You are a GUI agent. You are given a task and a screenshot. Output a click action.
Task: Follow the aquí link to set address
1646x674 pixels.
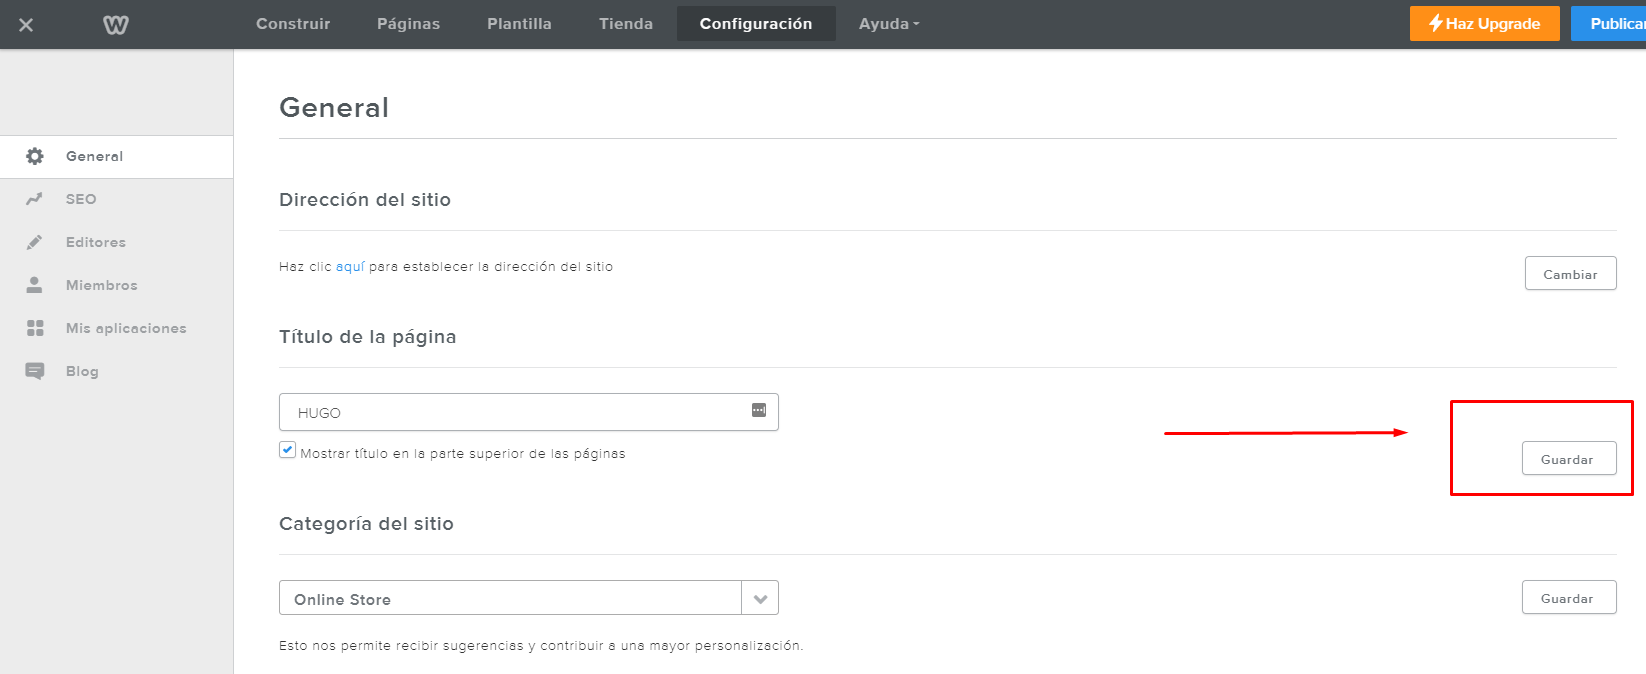pyautogui.click(x=350, y=267)
